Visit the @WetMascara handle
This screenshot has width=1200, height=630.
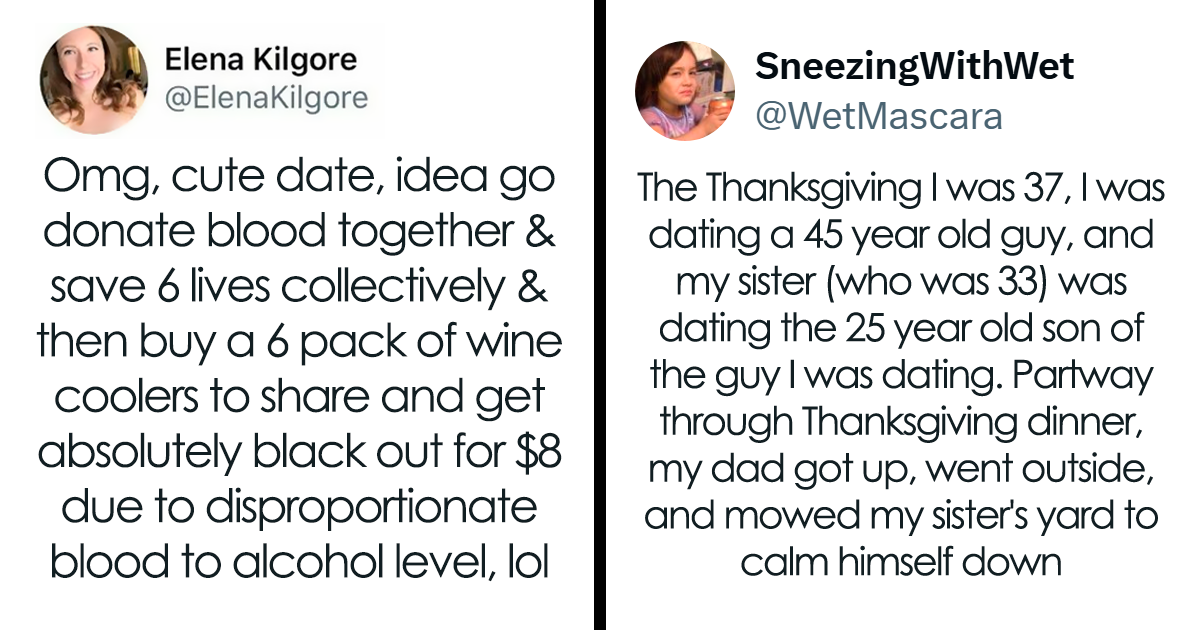(878, 116)
